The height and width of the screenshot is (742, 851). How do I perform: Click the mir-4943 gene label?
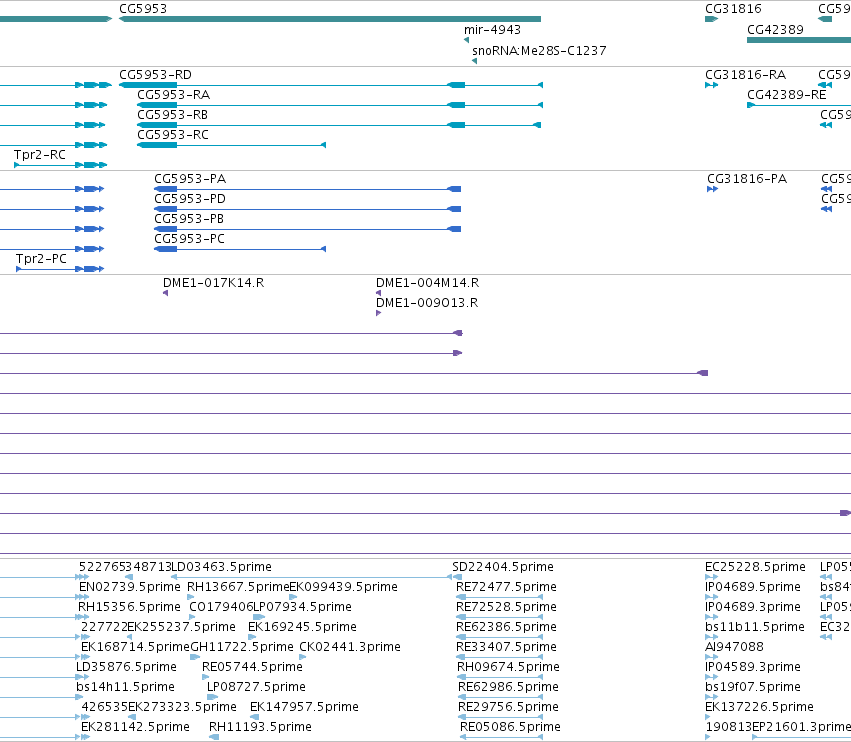(492, 30)
